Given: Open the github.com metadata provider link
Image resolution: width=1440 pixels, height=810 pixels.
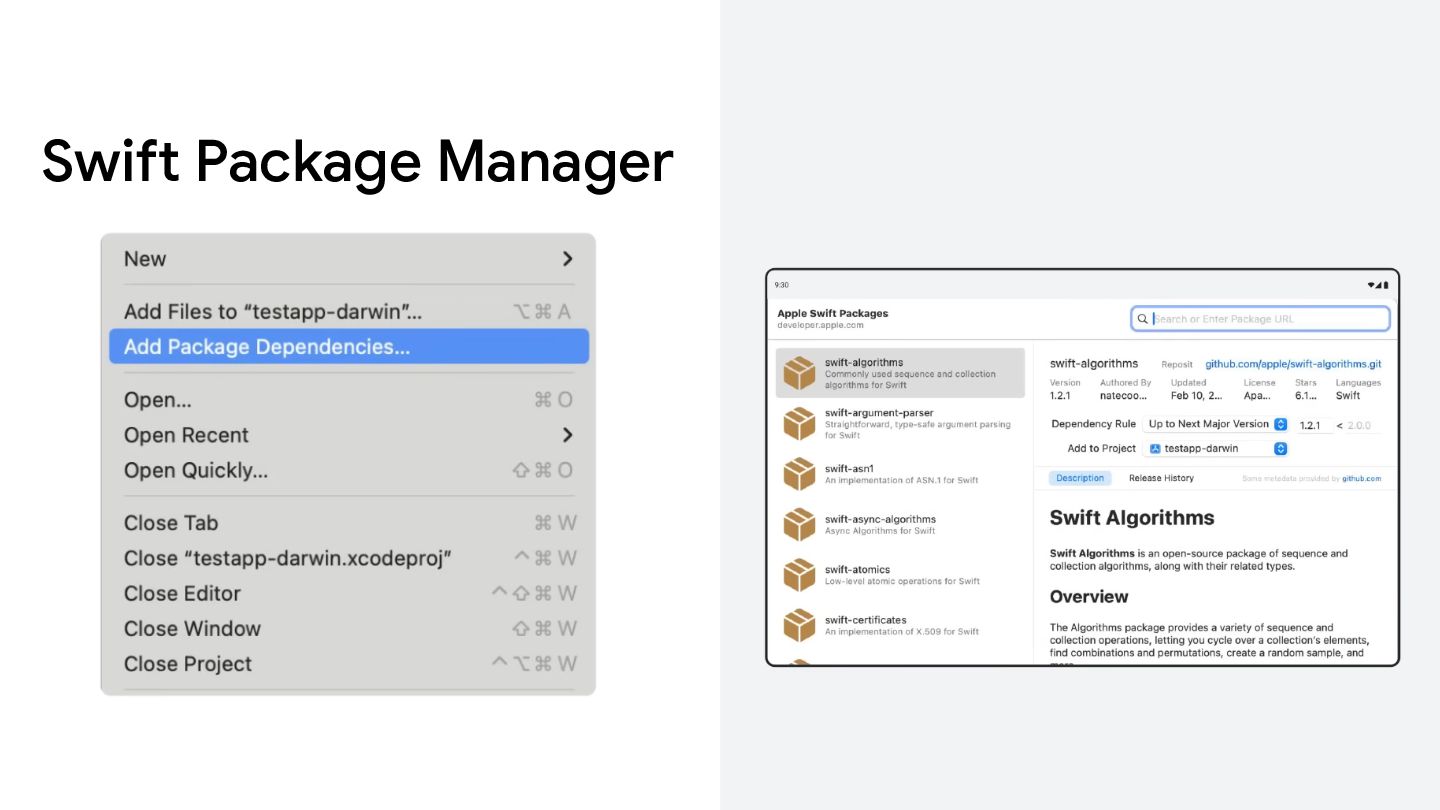Looking at the screenshot, I should (x=1361, y=479).
